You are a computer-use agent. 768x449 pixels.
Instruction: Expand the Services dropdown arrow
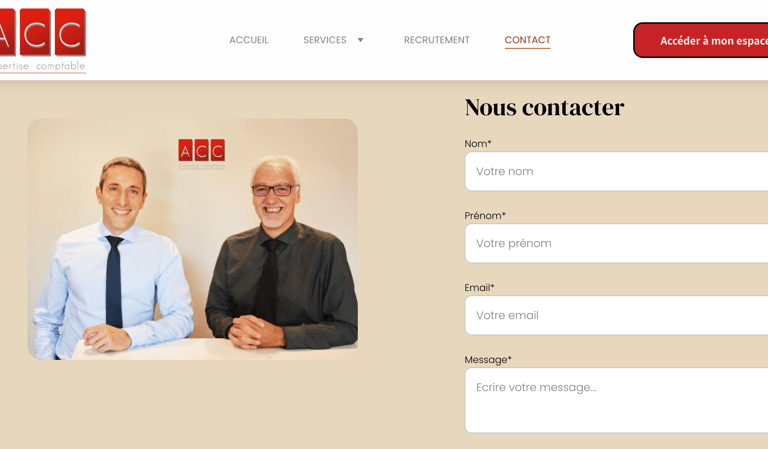click(x=360, y=40)
